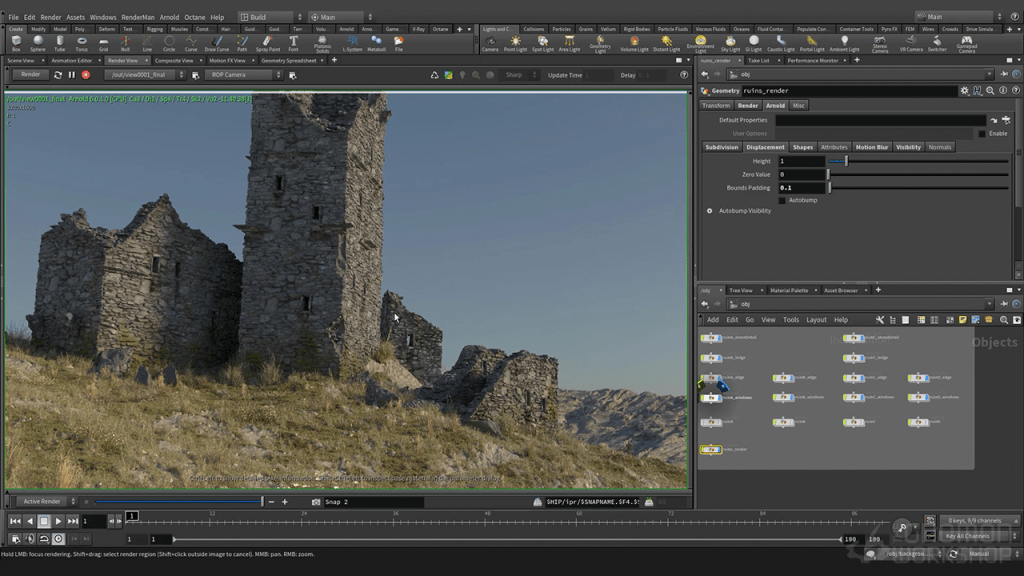Screen dimensions: 1024x576
Task: Click the Torus shelf tool
Action: [x=82, y=43]
